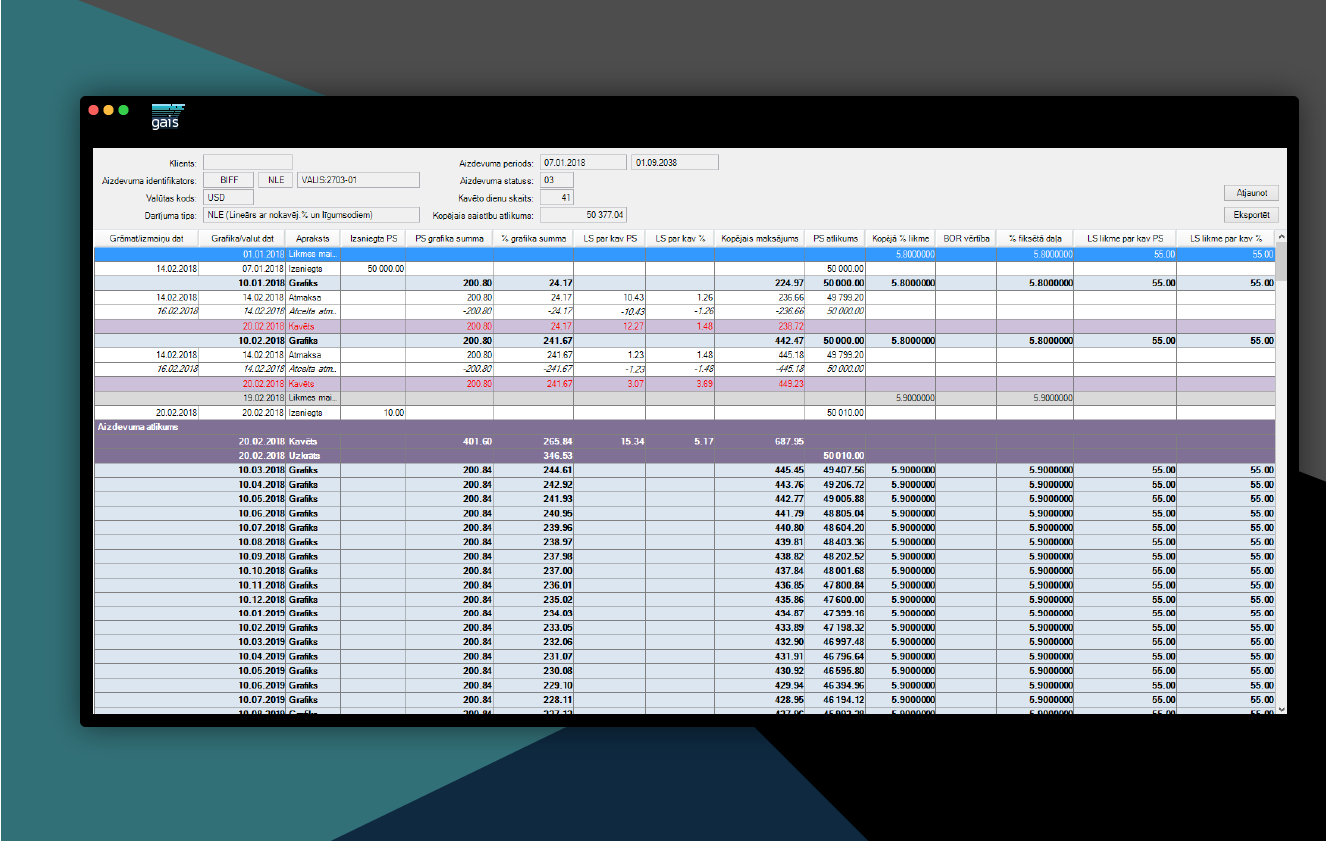Image resolution: width=1326 pixels, height=841 pixels.
Task: Click the % fiksētā daļa column header
Action: (x=1035, y=239)
